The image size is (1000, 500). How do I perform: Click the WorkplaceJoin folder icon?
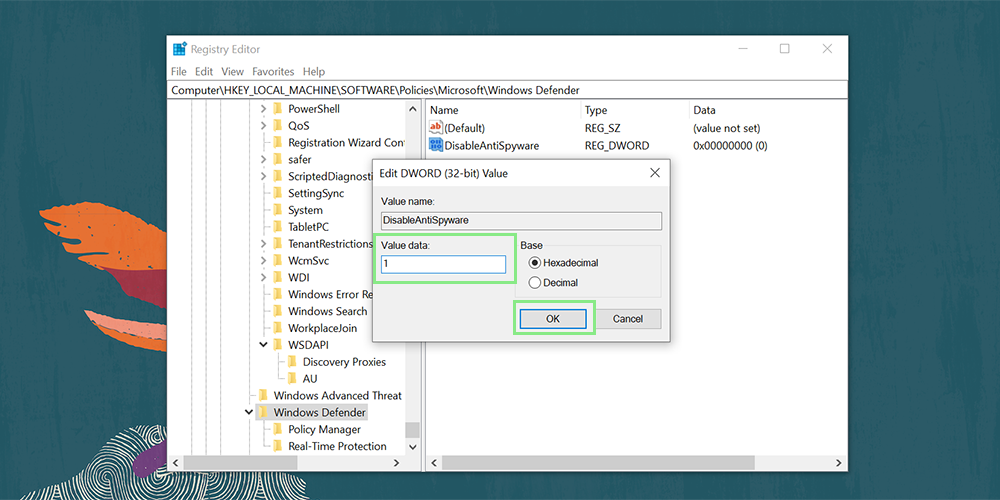click(277, 328)
